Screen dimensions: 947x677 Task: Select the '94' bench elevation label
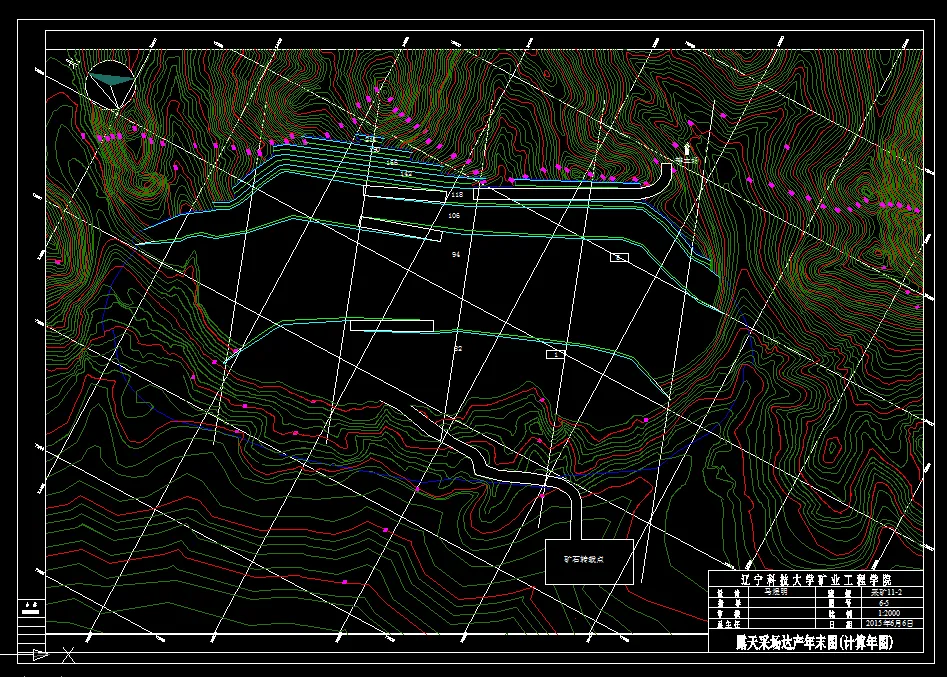[x=456, y=254]
